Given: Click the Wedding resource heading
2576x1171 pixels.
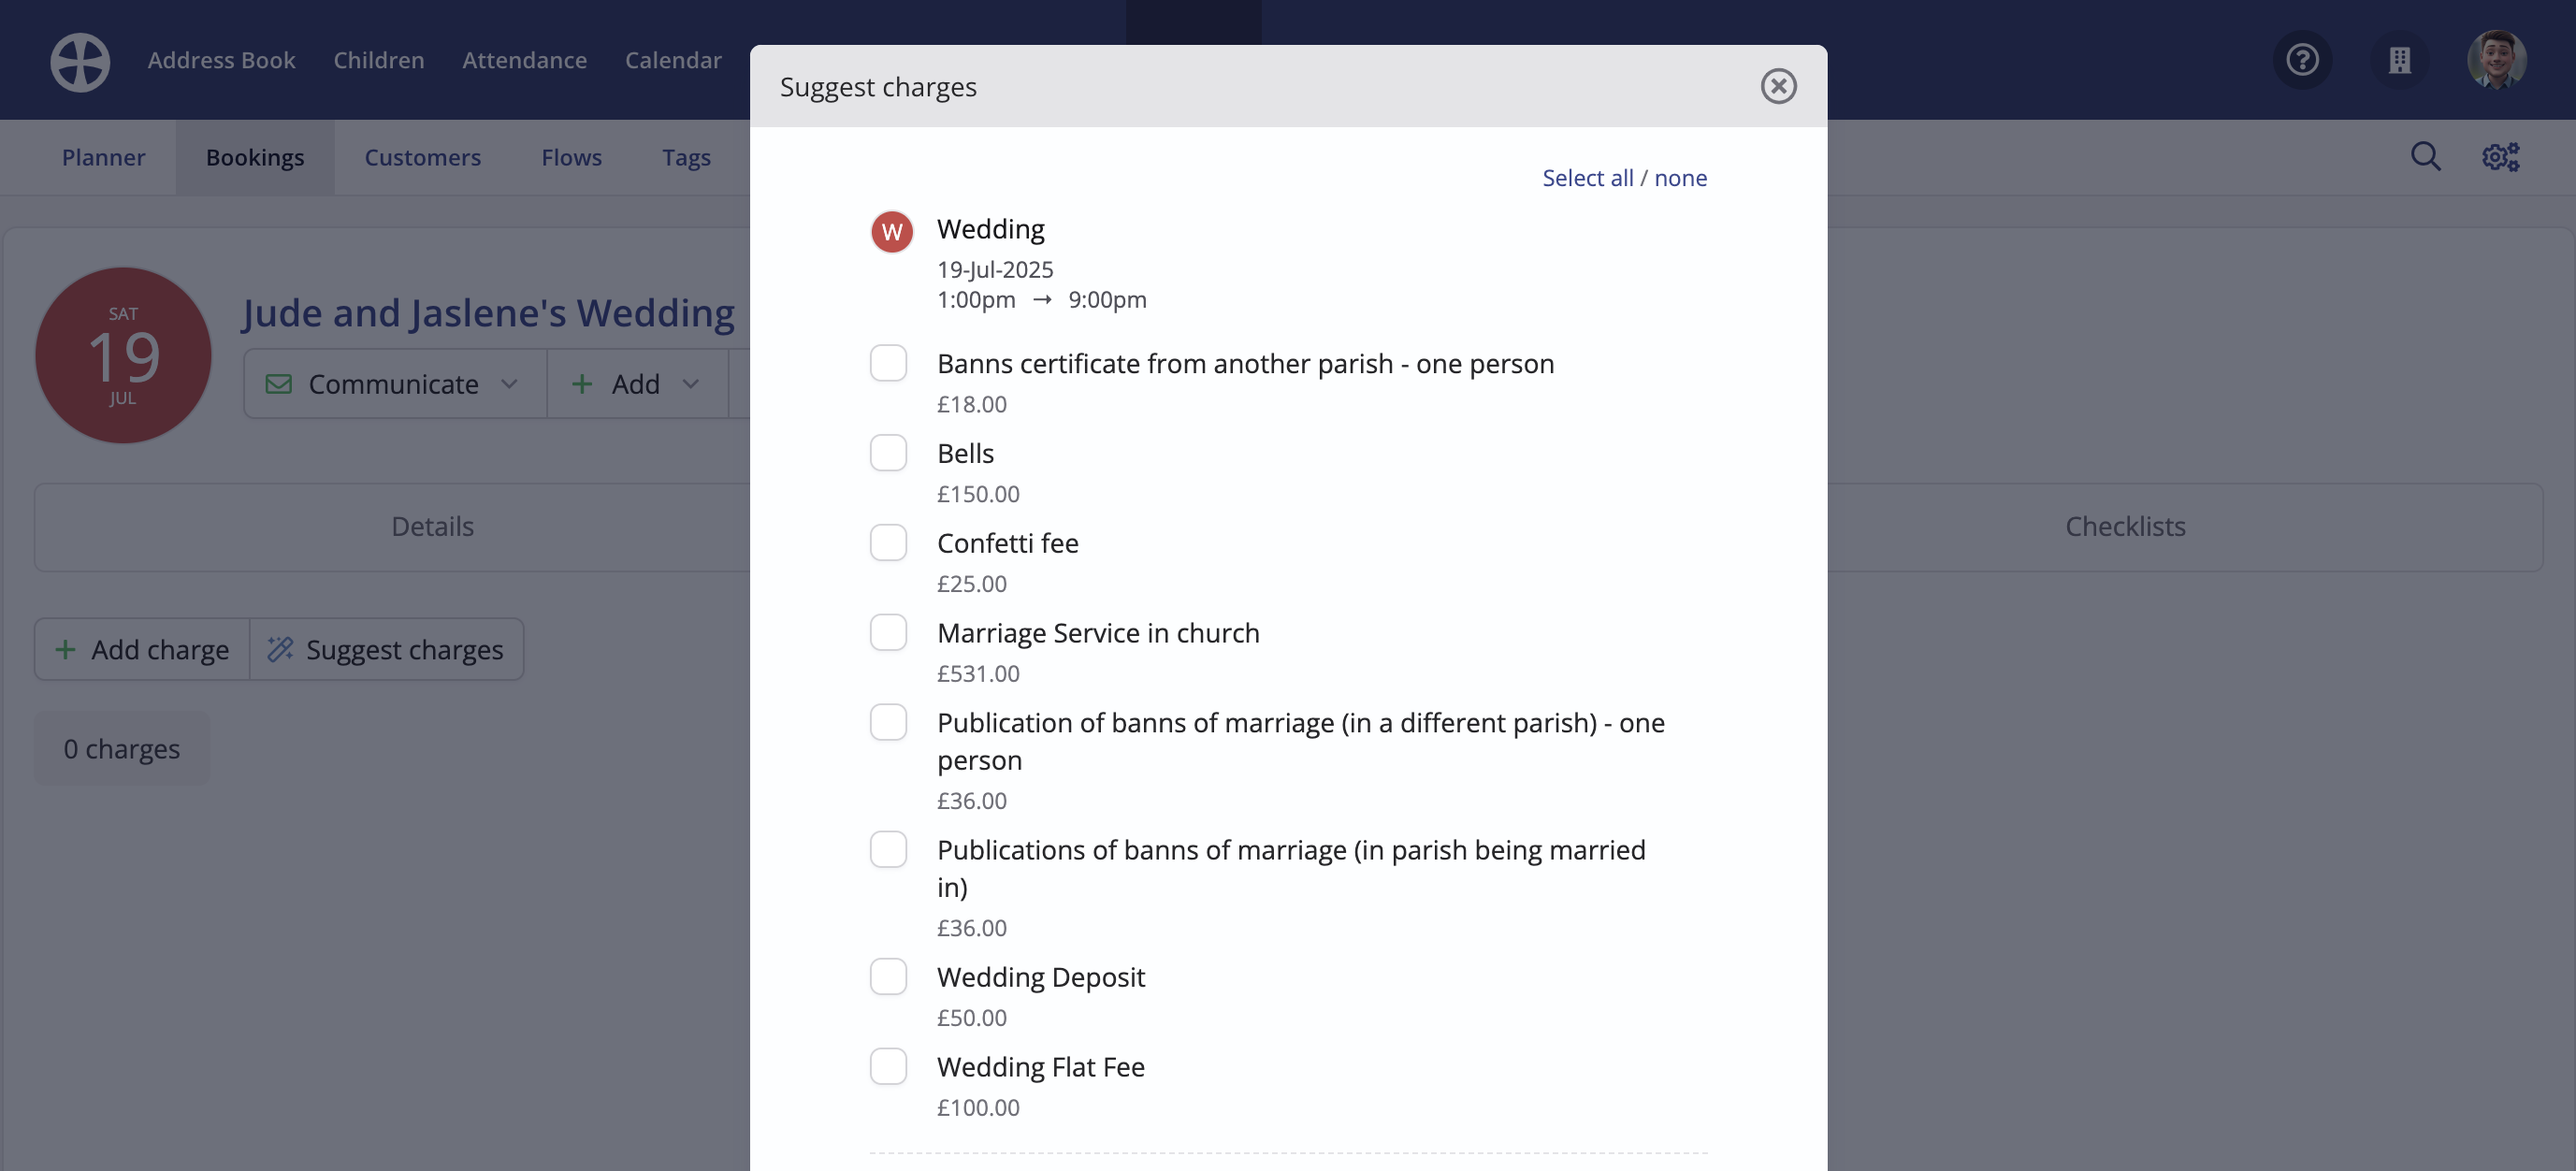Looking at the screenshot, I should (x=990, y=229).
